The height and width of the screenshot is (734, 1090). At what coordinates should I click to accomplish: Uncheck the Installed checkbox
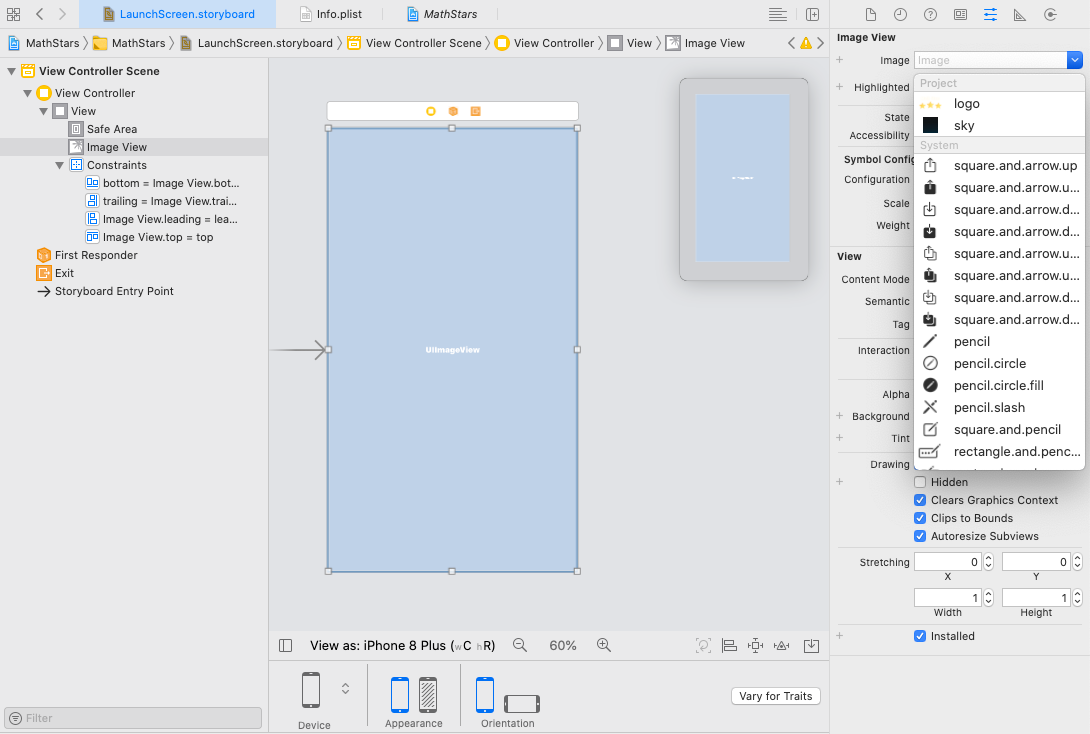(920, 636)
